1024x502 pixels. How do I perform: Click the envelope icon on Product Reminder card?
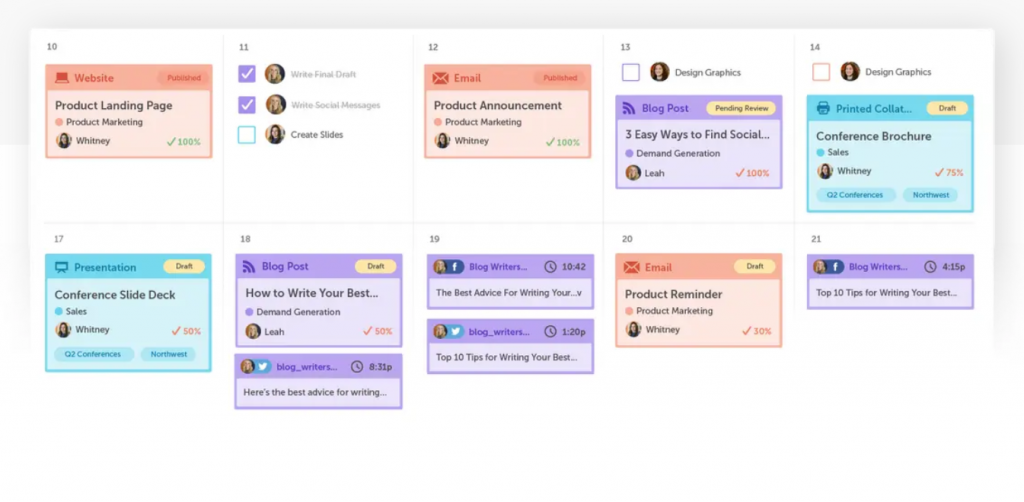coord(632,267)
